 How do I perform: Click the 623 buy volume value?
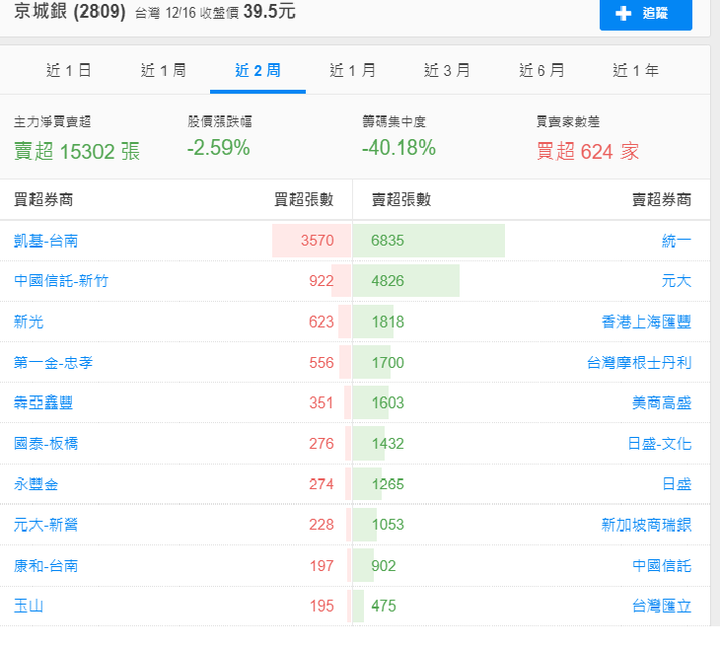tap(321, 321)
